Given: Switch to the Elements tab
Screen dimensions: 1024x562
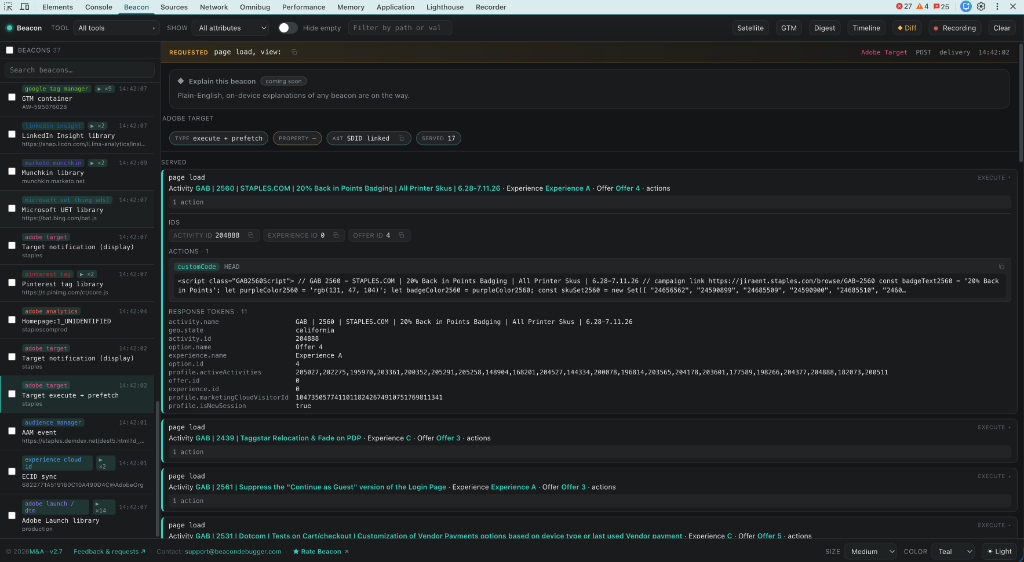Looking at the screenshot, I should 57,7.
